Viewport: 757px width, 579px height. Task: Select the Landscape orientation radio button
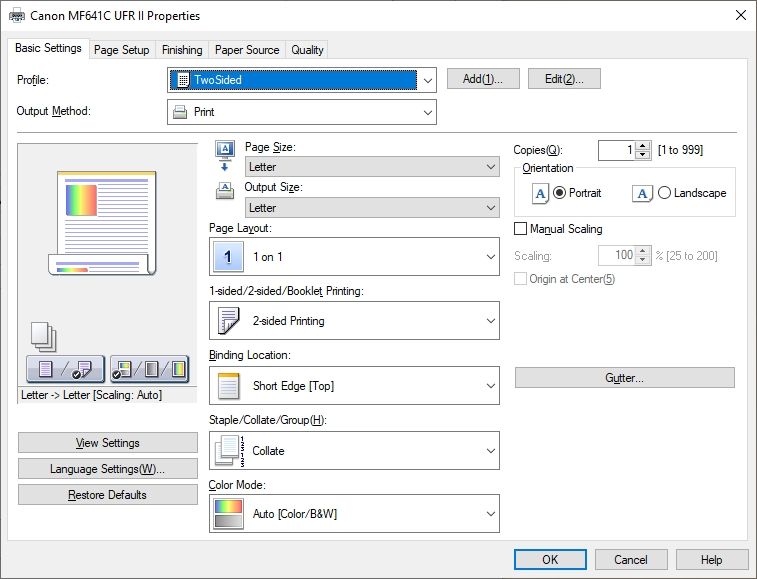point(665,193)
